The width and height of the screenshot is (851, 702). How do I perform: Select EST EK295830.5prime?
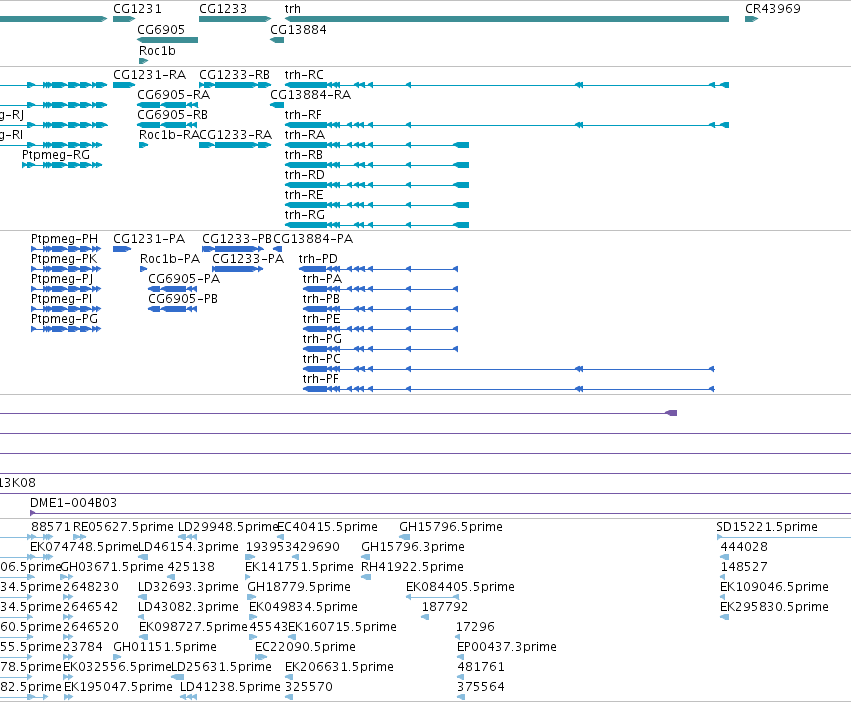tap(724, 617)
